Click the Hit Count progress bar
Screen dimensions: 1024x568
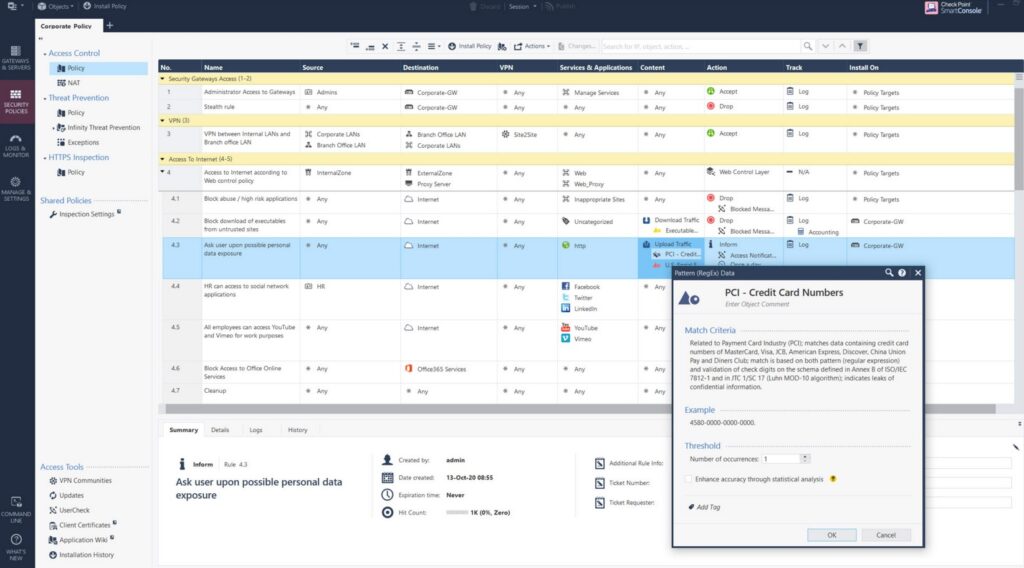point(456,513)
